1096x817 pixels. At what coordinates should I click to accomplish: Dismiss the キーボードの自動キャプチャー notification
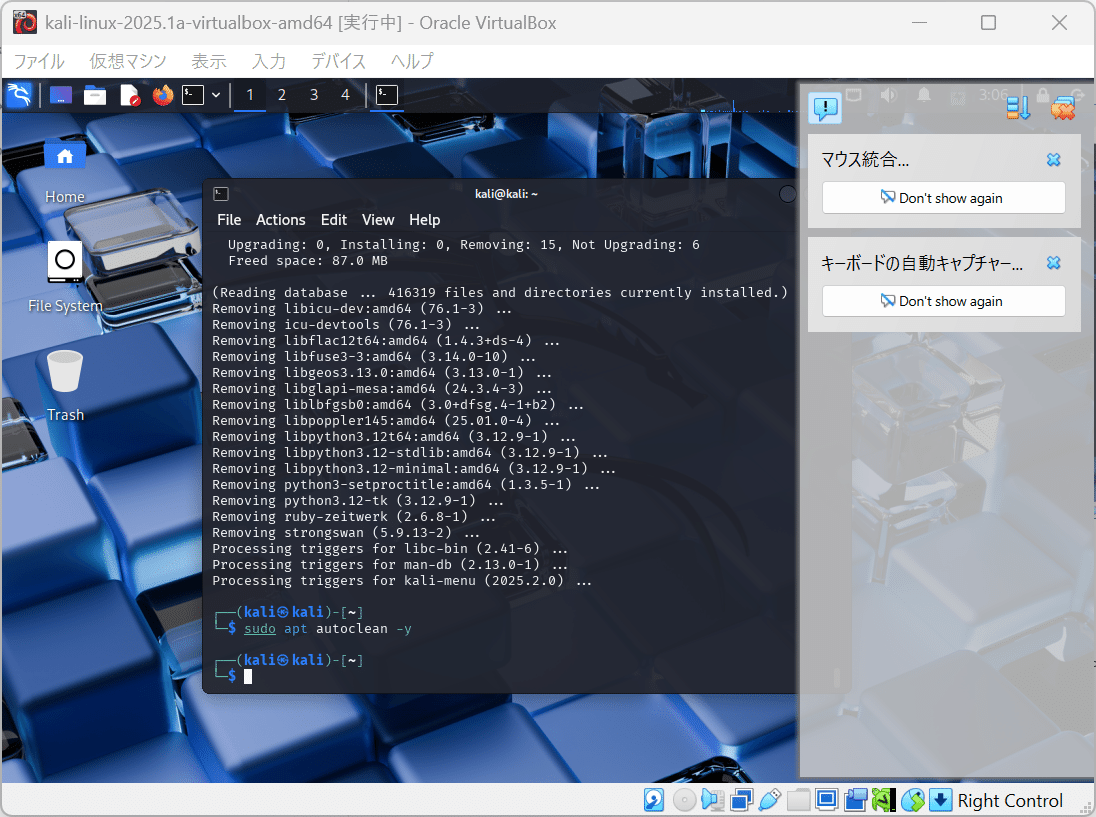[x=1053, y=263]
